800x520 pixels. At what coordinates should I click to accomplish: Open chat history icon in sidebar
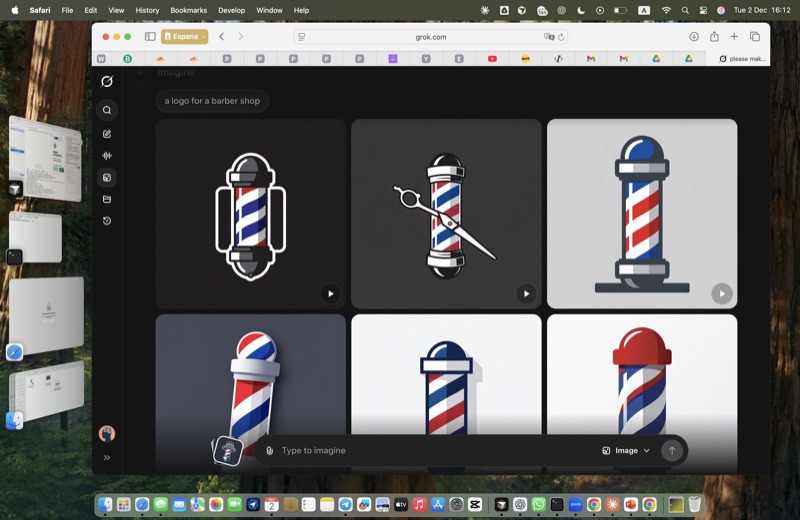point(107,221)
